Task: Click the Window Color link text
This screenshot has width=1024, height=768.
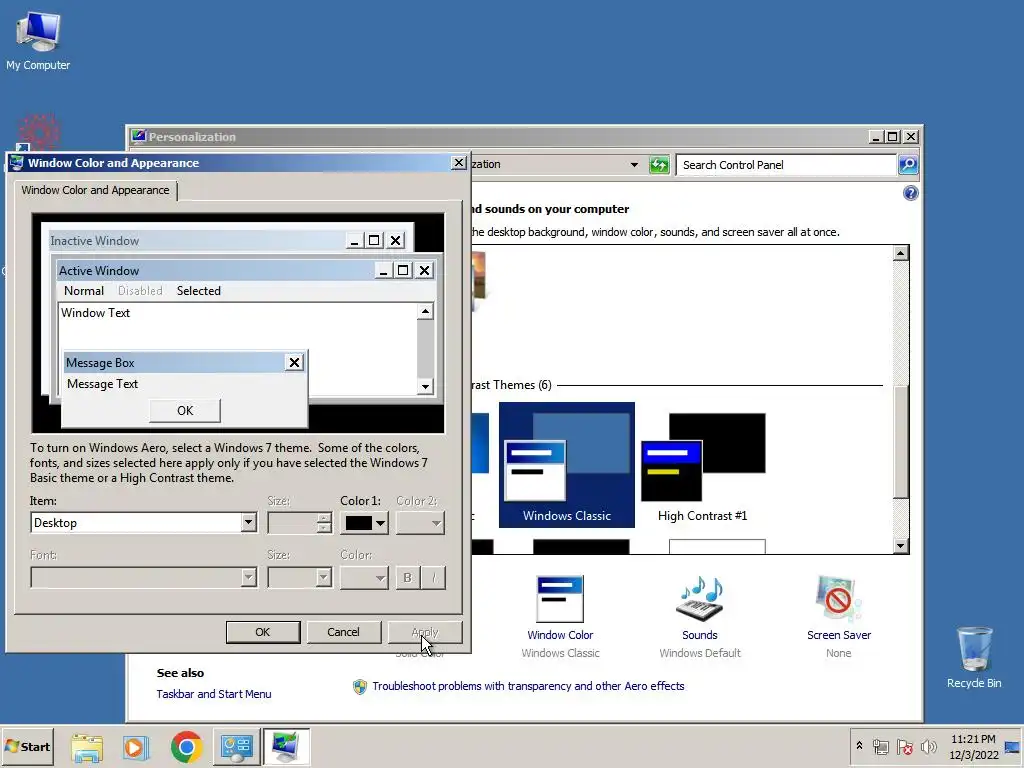Action: click(x=560, y=635)
